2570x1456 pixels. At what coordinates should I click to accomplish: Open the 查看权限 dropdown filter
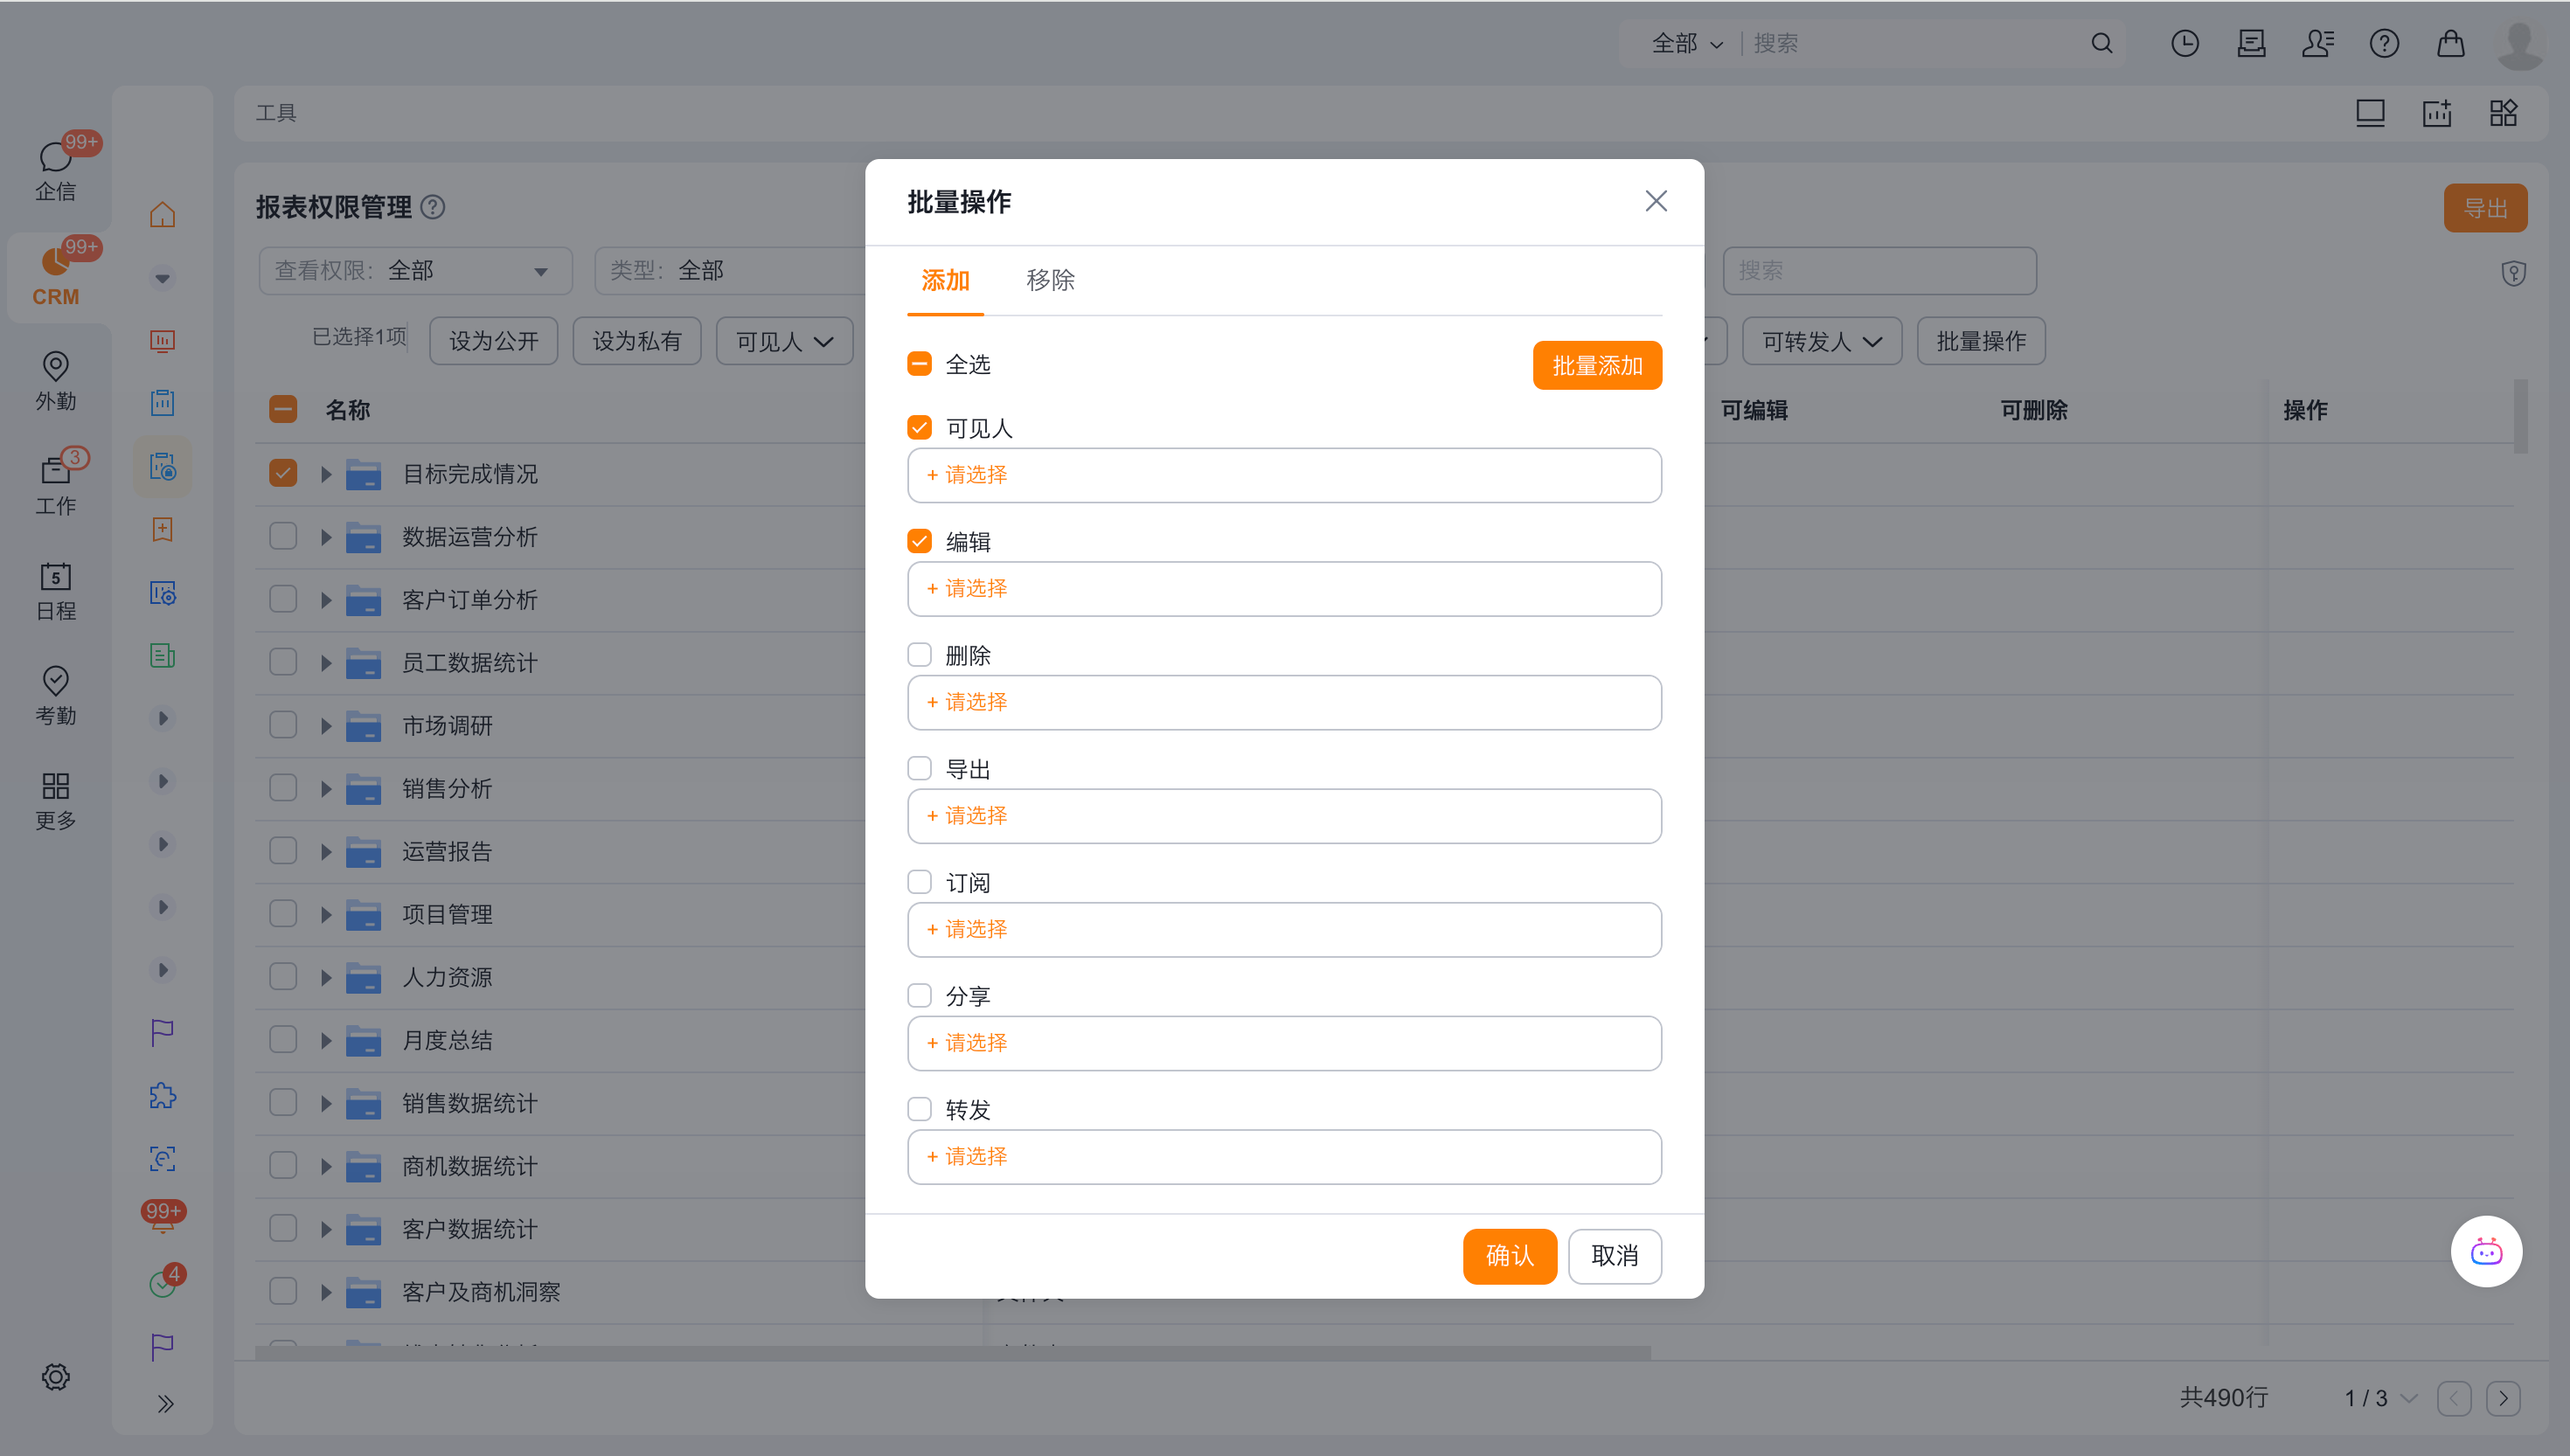pos(415,271)
